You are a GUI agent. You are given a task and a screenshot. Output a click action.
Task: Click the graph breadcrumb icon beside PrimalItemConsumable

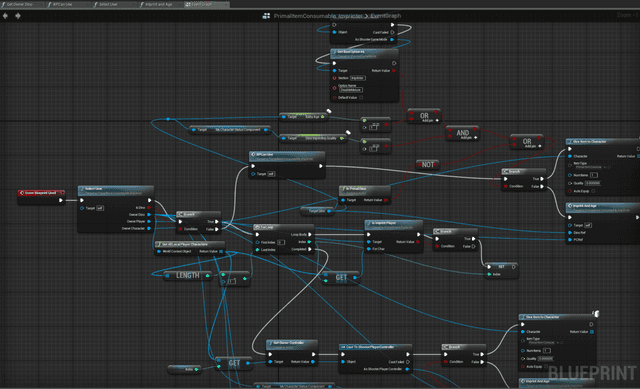click(266, 16)
